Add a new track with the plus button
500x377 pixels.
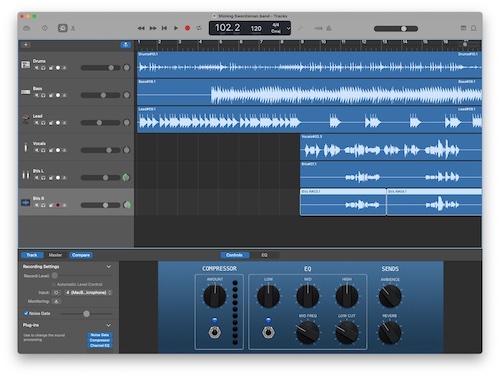click(x=26, y=45)
